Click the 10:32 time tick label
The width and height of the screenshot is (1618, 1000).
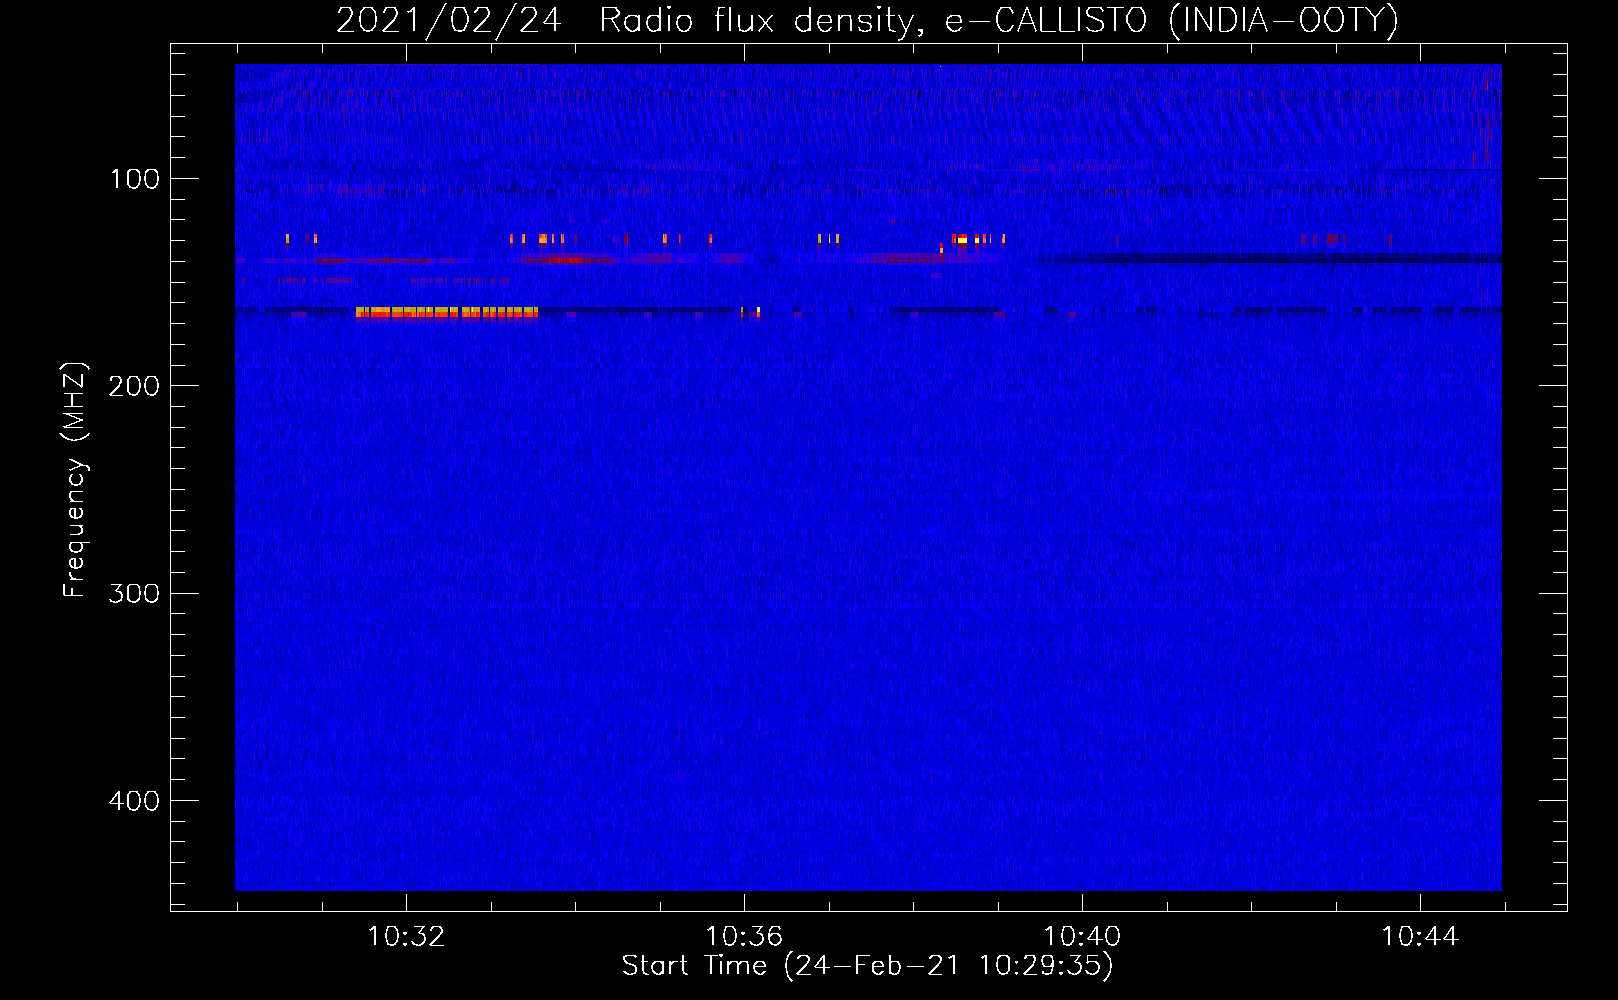[406, 937]
